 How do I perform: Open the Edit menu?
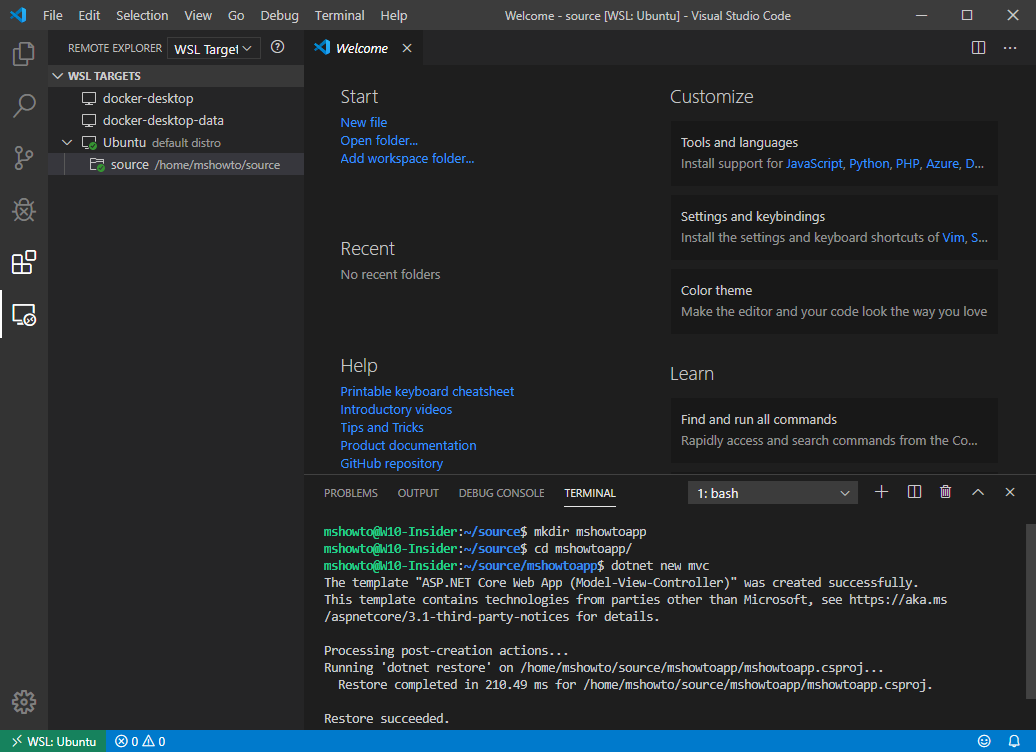tap(89, 15)
